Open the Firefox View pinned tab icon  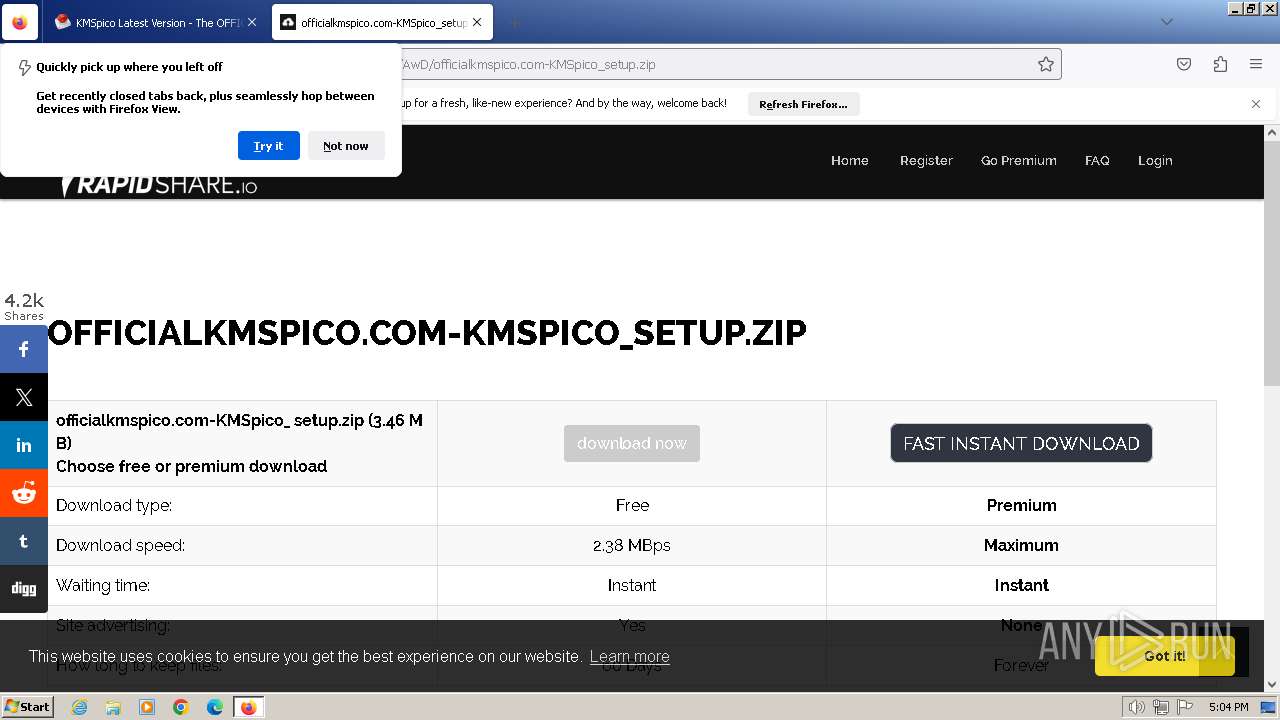(20, 22)
